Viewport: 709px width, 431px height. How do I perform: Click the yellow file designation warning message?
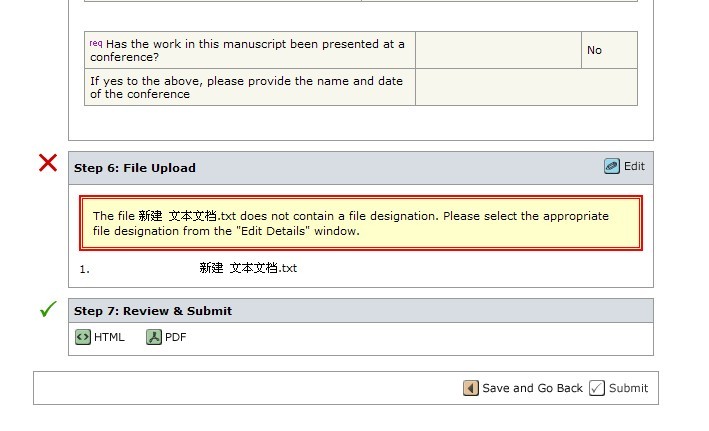click(x=361, y=223)
